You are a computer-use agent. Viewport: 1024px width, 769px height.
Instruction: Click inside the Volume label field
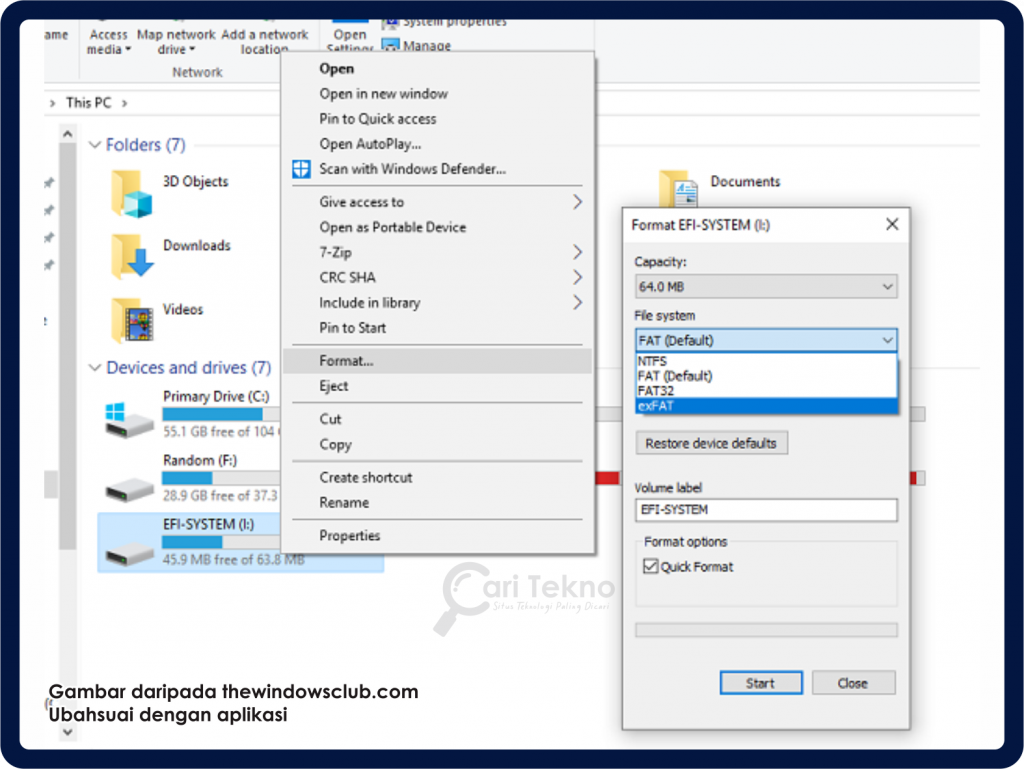pos(765,510)
